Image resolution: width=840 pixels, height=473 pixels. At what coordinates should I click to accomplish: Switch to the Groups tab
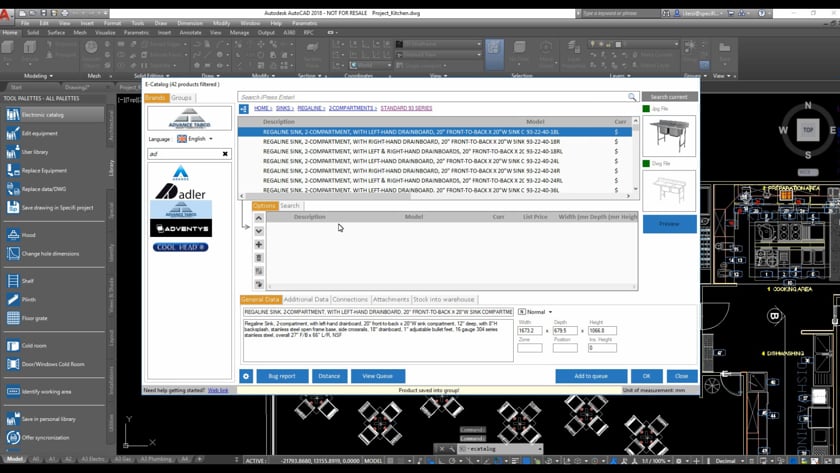point(181,97)
